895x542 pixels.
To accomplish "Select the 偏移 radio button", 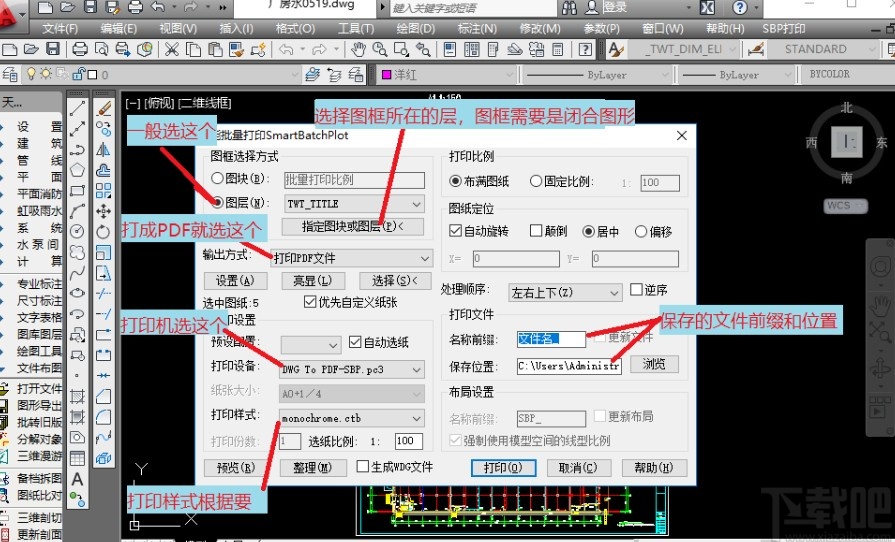I will (640, 231).
